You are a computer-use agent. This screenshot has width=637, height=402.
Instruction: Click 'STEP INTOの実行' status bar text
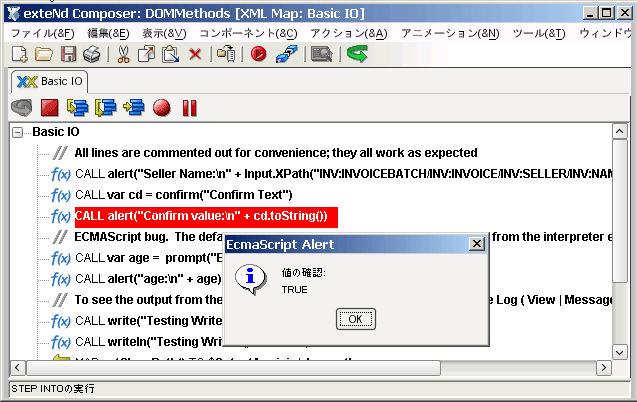coord(53,389)
